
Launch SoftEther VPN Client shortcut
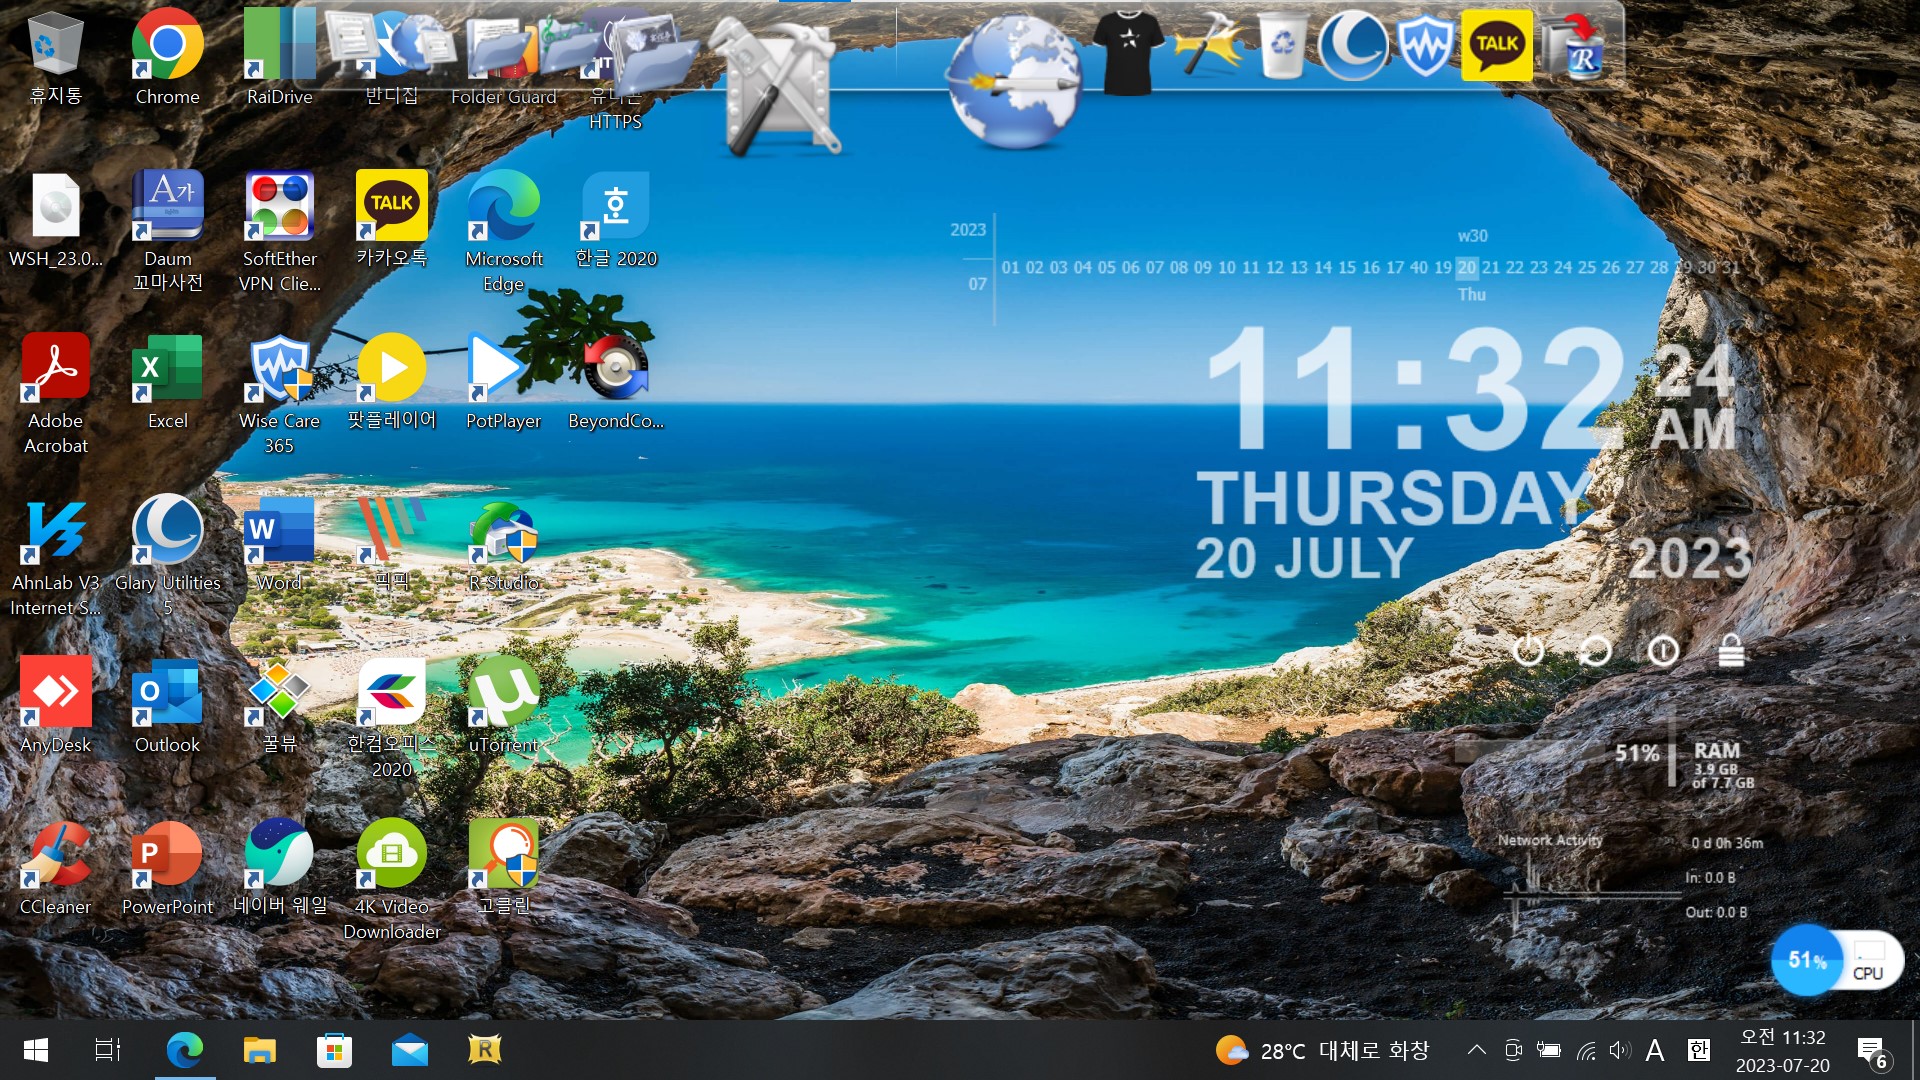(x=279, y=206)
